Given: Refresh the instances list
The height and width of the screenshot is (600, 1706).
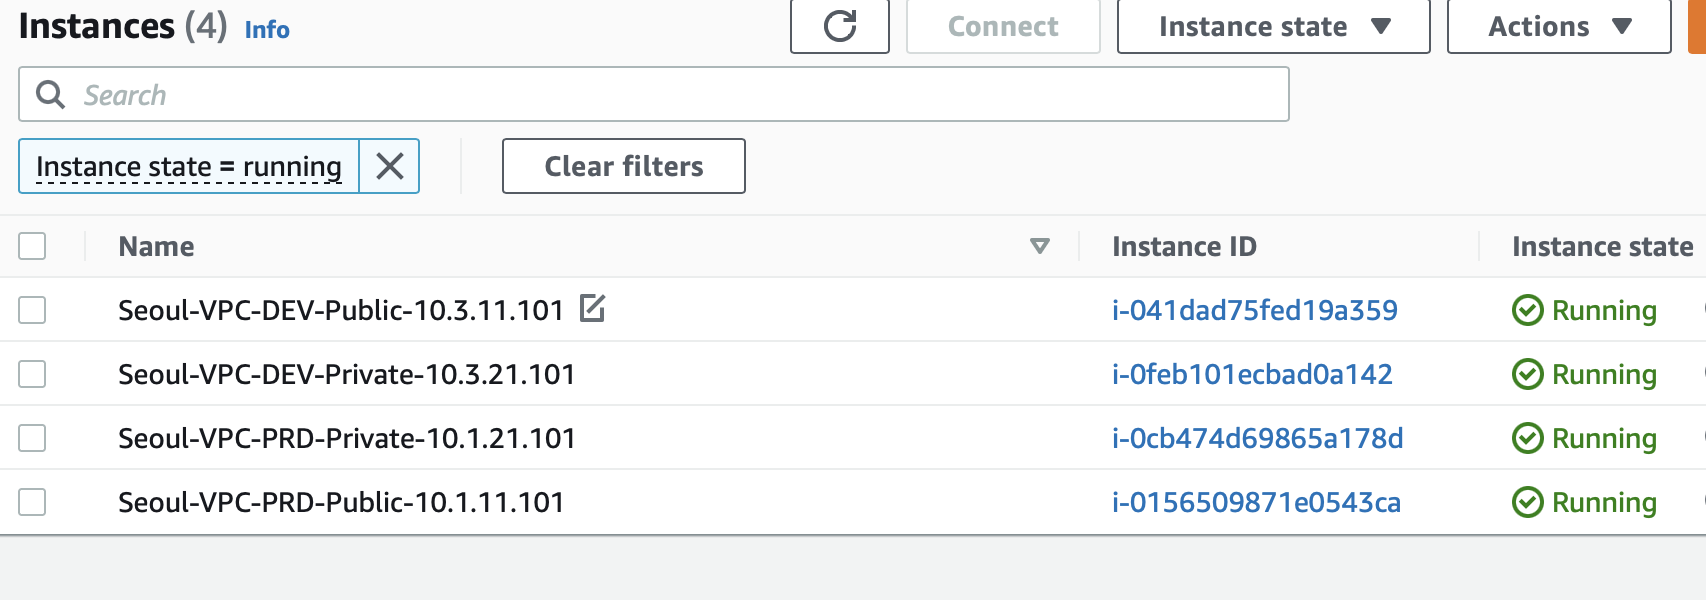Looking at the screenshot, I should coord(840,26).
